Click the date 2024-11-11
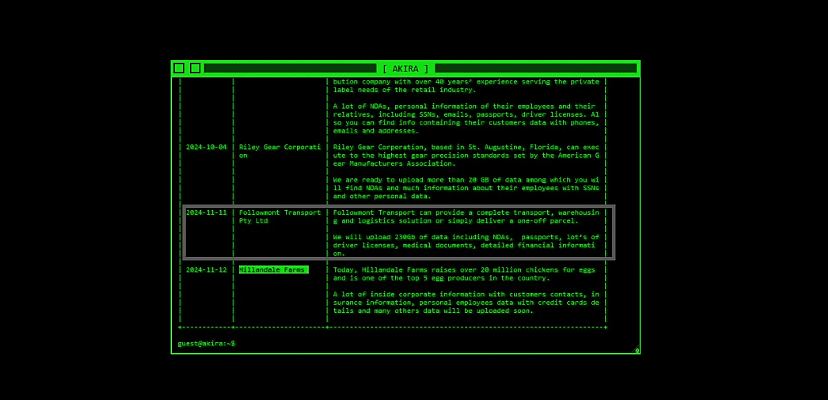Viewport: 828px width, 400px height. tap(206, 212)
